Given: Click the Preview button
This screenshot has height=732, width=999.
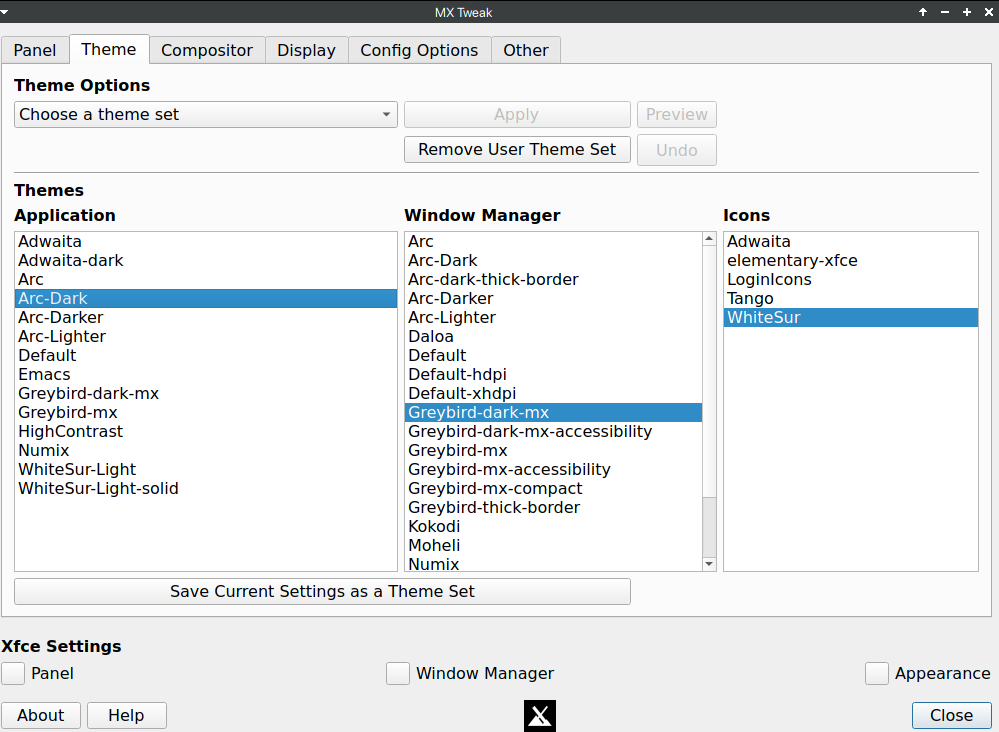Looking at the screenshot, I should [677, 115].
